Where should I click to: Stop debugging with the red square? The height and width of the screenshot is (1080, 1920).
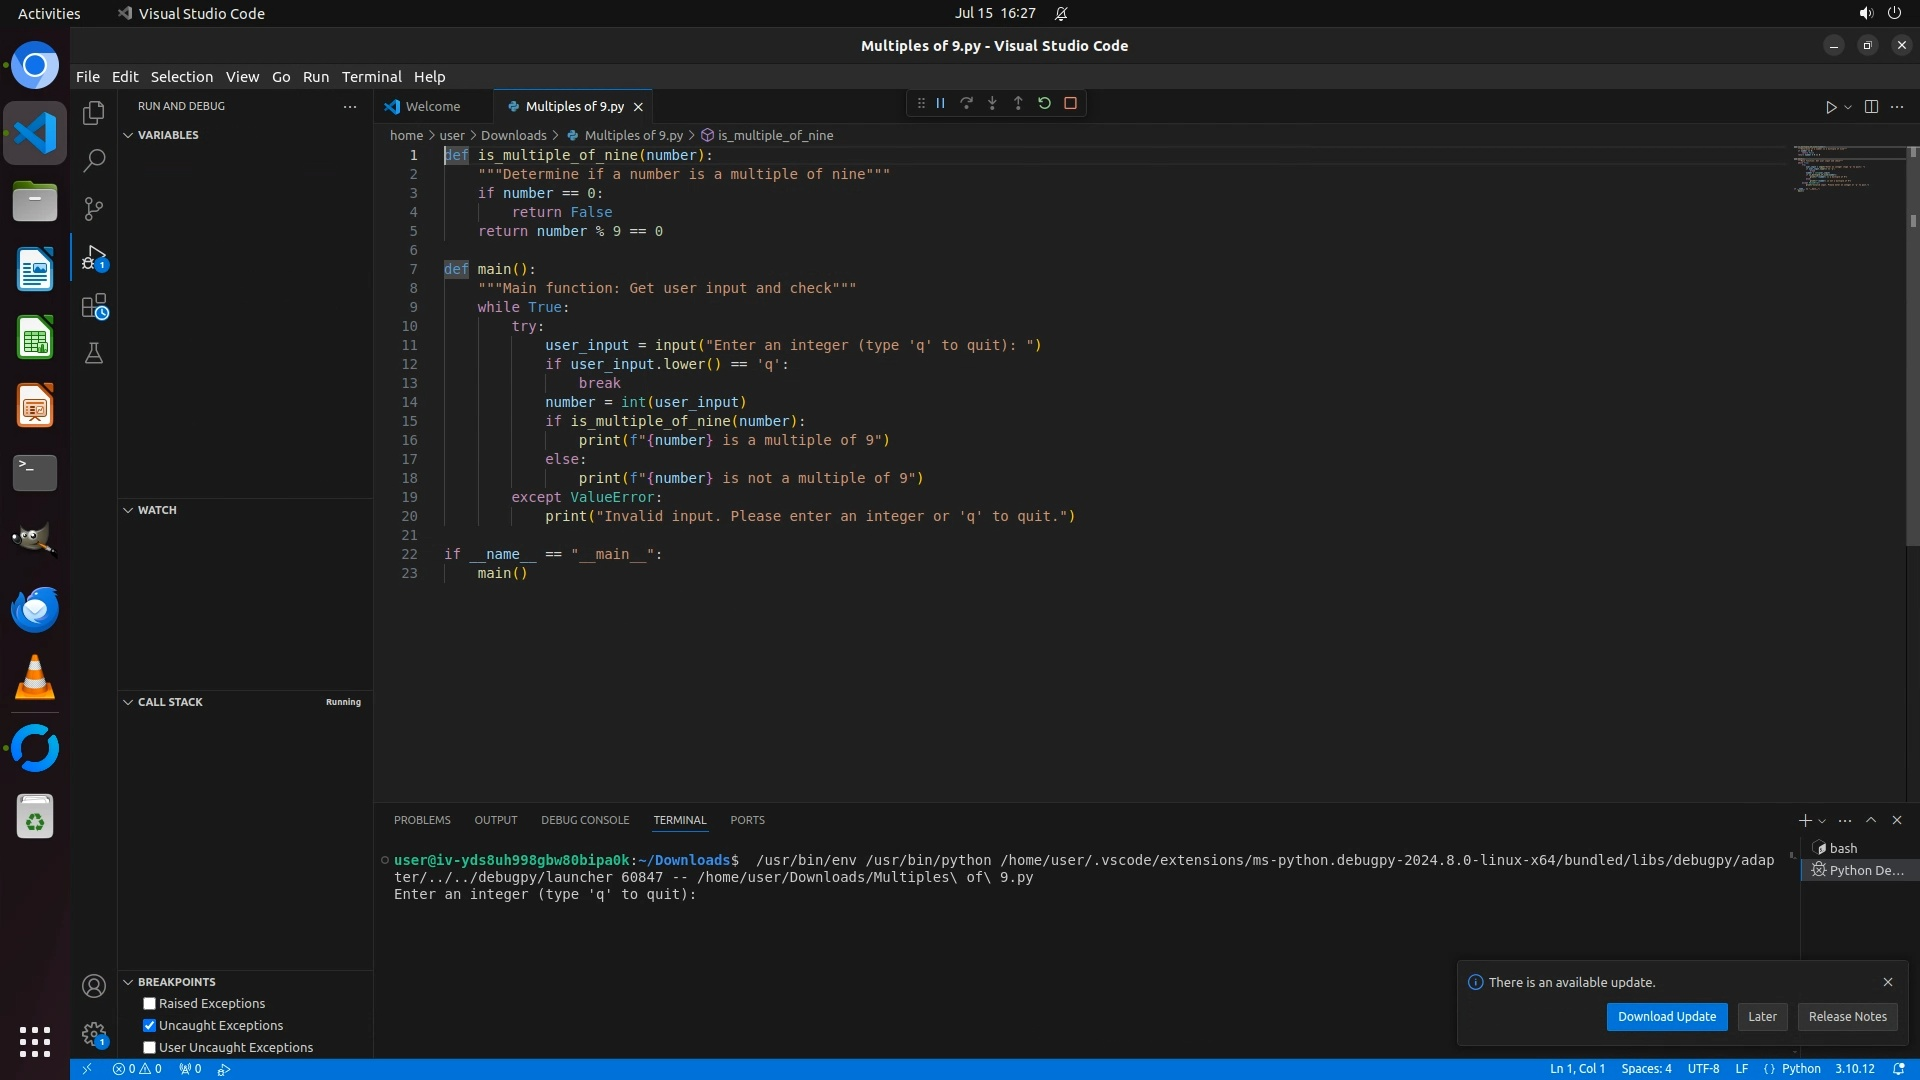(1070, 103)
